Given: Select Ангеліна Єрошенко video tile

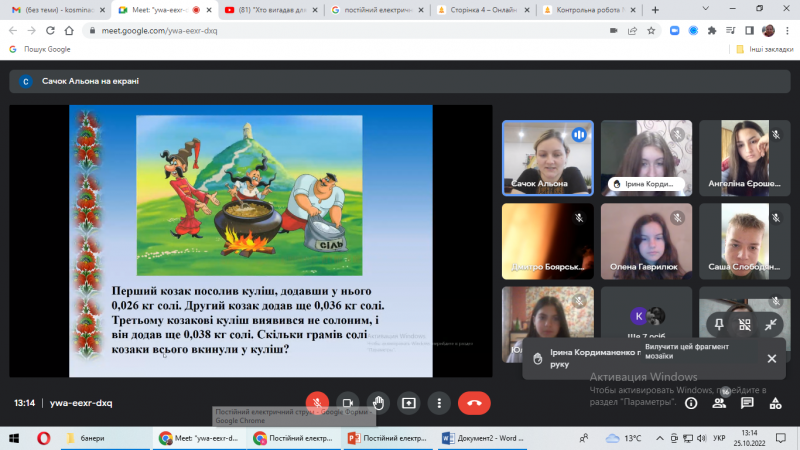Looking at the screenshot, I should coord(744,158).
